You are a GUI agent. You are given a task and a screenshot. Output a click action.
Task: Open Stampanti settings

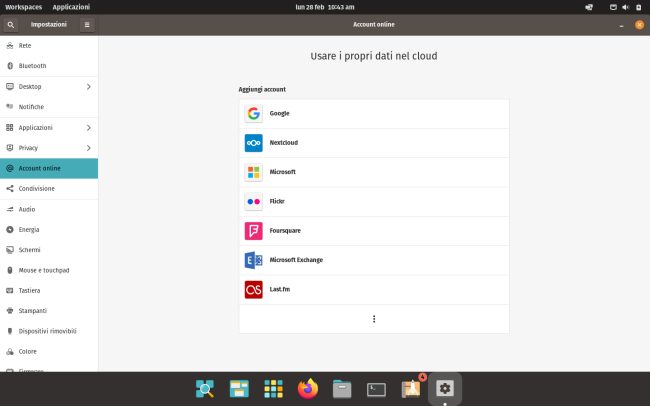coord(49,311)
